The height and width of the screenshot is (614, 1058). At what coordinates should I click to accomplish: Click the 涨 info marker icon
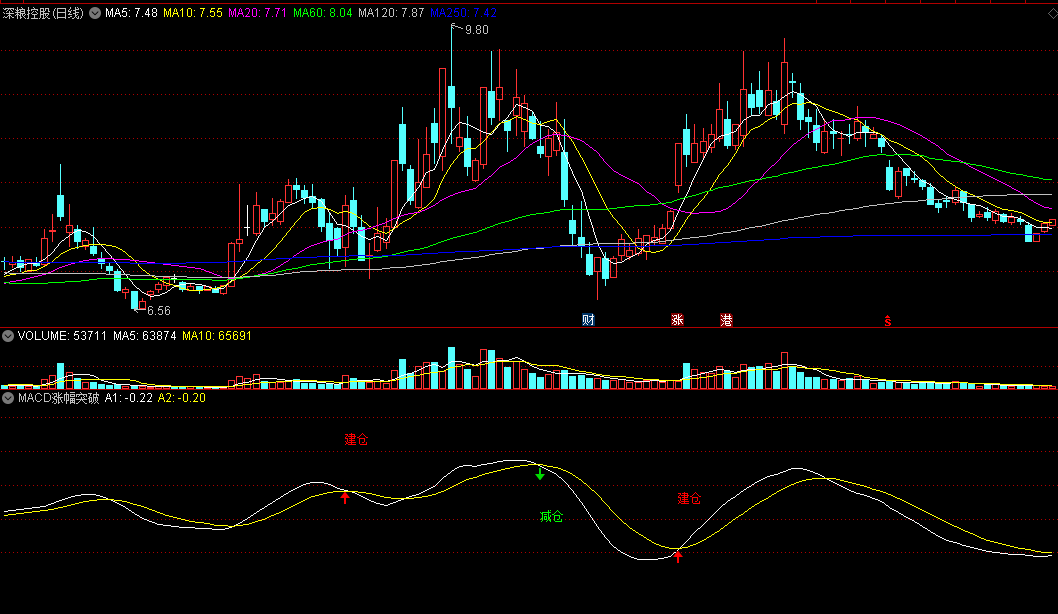(x=677, y=320)
